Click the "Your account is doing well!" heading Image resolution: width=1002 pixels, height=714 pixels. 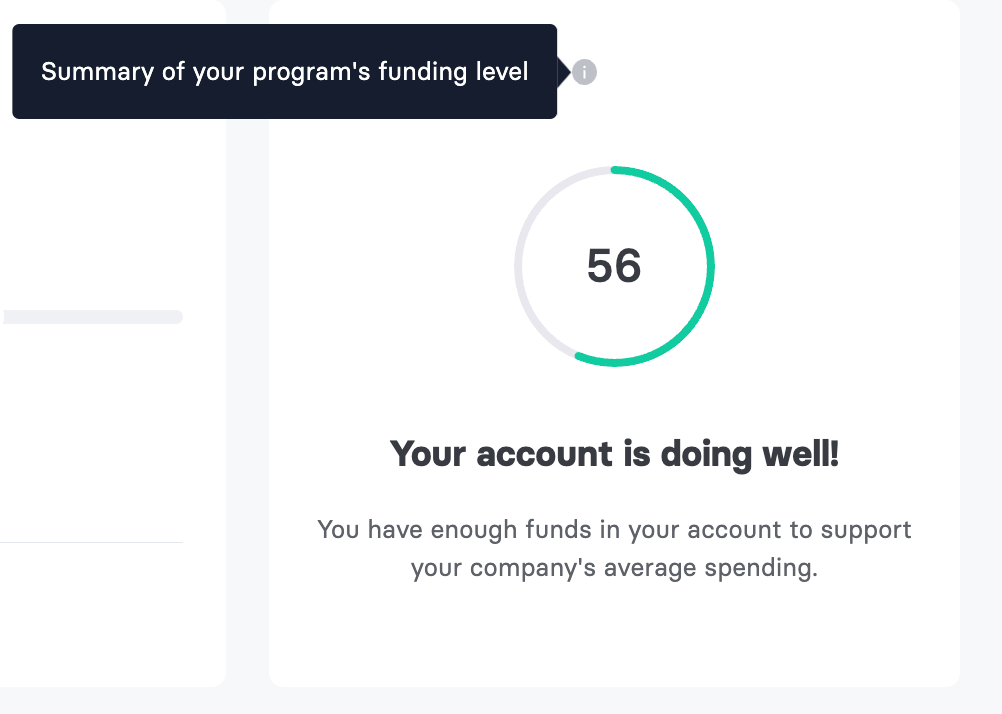coord(614,454)
